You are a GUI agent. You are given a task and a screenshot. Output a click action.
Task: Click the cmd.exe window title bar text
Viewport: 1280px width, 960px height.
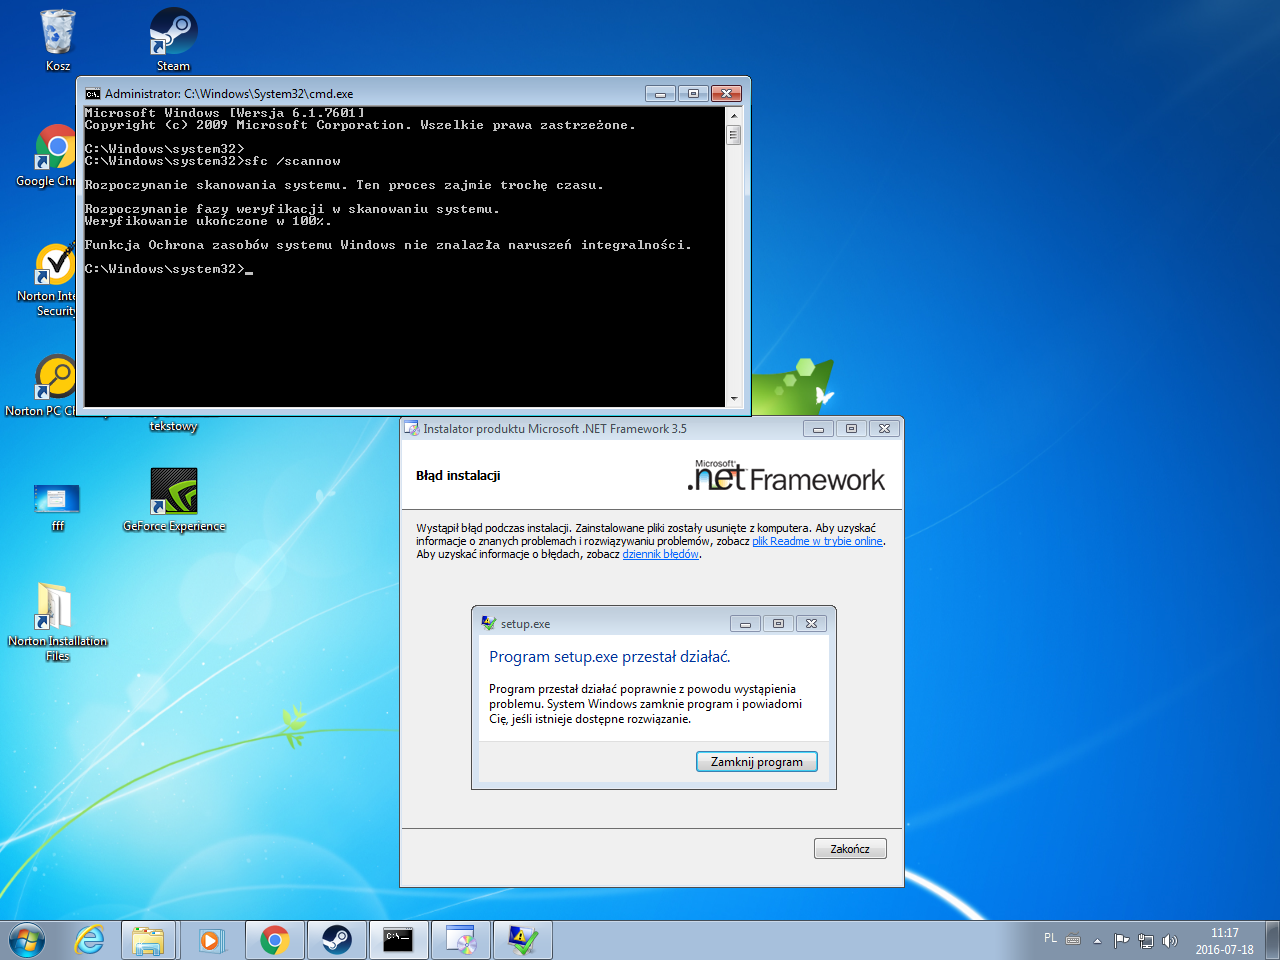click(x=229, y=94)
